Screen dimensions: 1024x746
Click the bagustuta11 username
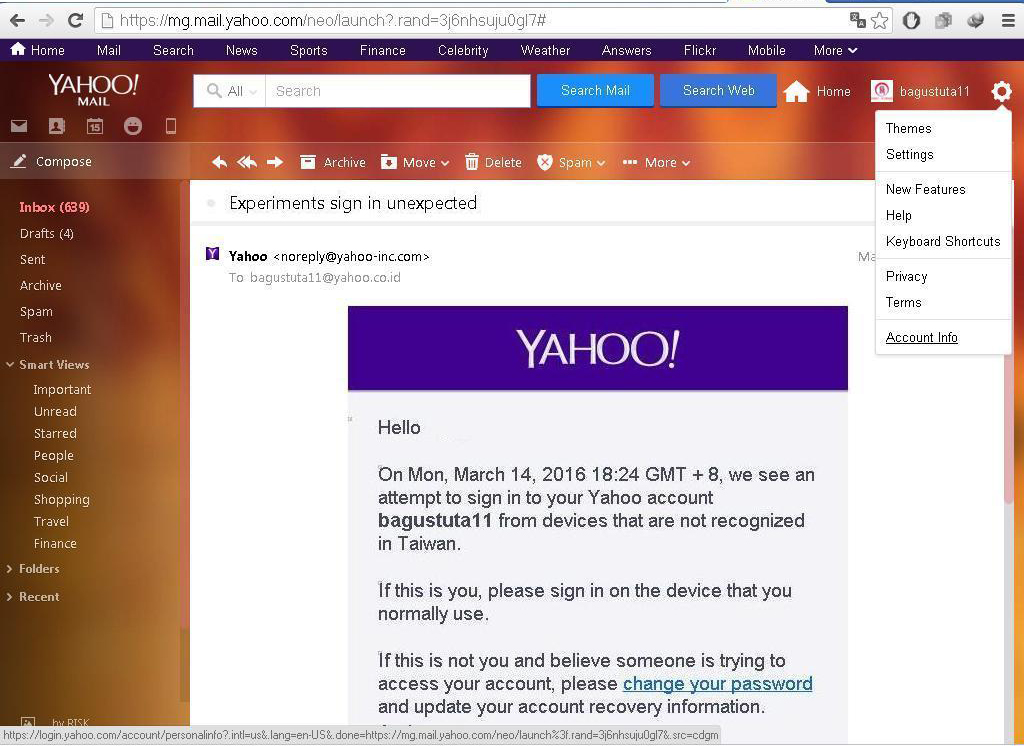tap(935, 91)
